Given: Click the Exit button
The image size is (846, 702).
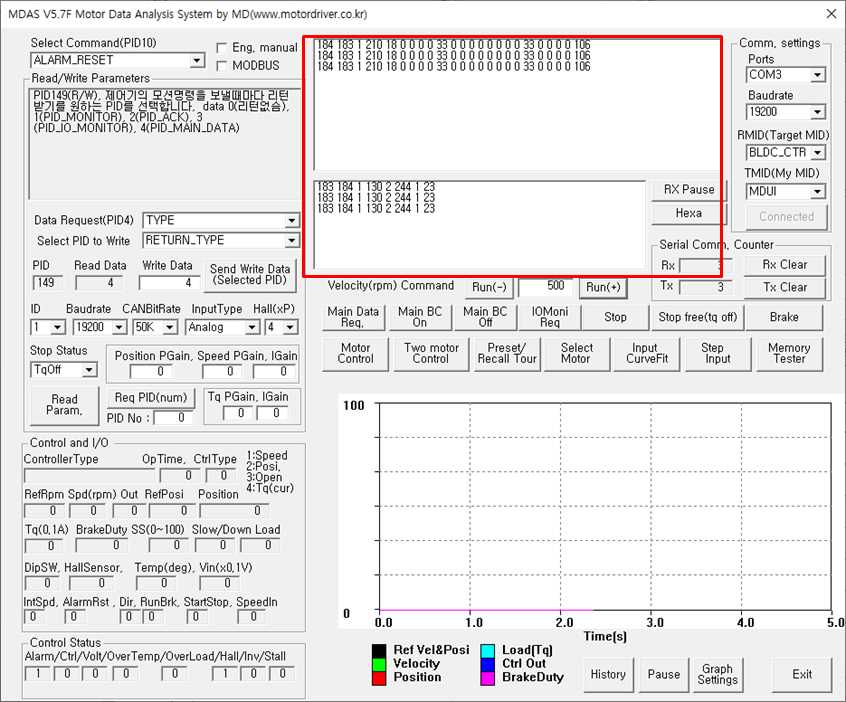Looking at the screenshot, I should (x=802, y=675).
